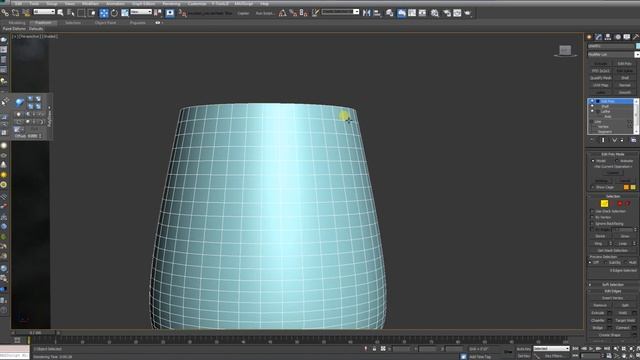The height and width of the screenshot is (360, 640).
Task: Click Go to Start playback button
Action: coord(576,349)
